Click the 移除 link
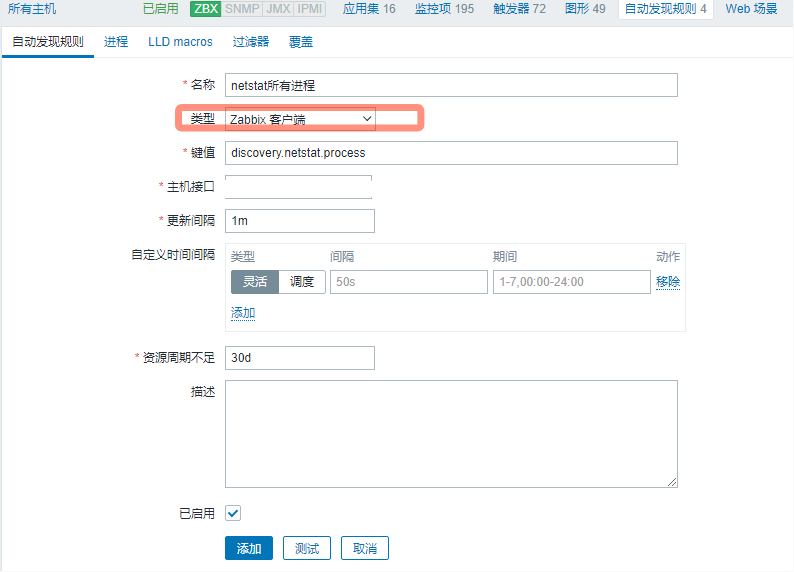 (668, 281)
